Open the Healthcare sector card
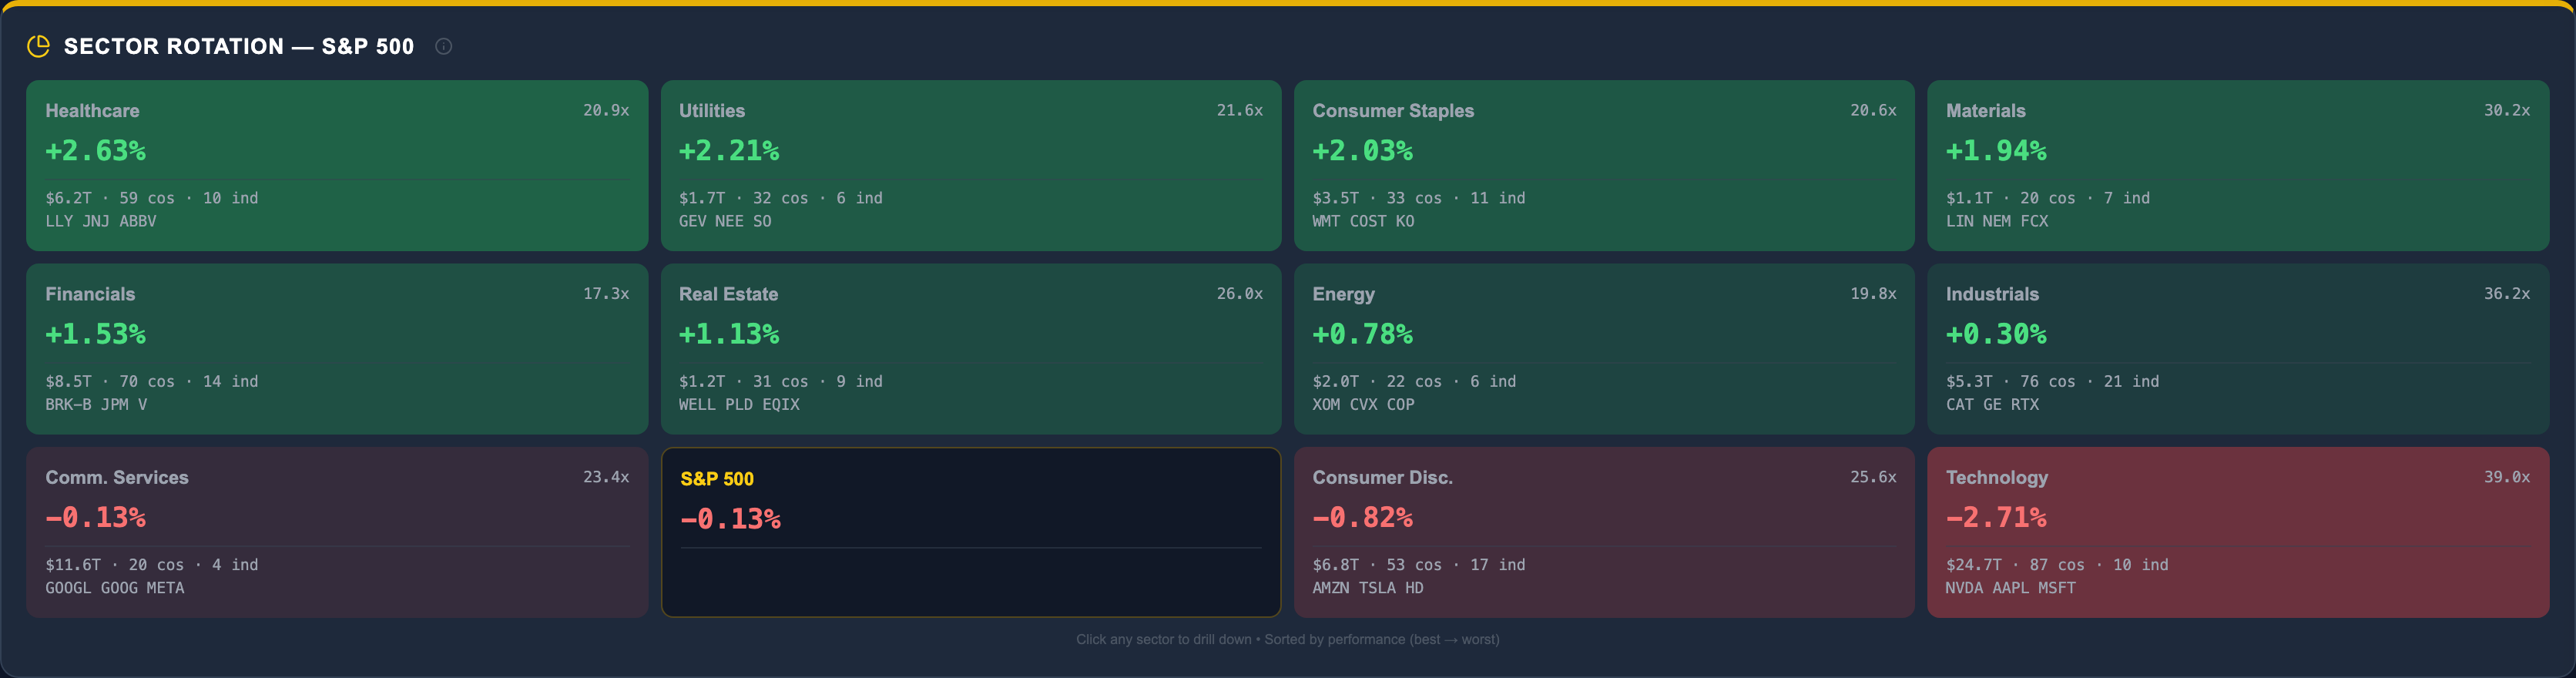The width and height of the screenshot is (2576, 678). pos(337,165)
